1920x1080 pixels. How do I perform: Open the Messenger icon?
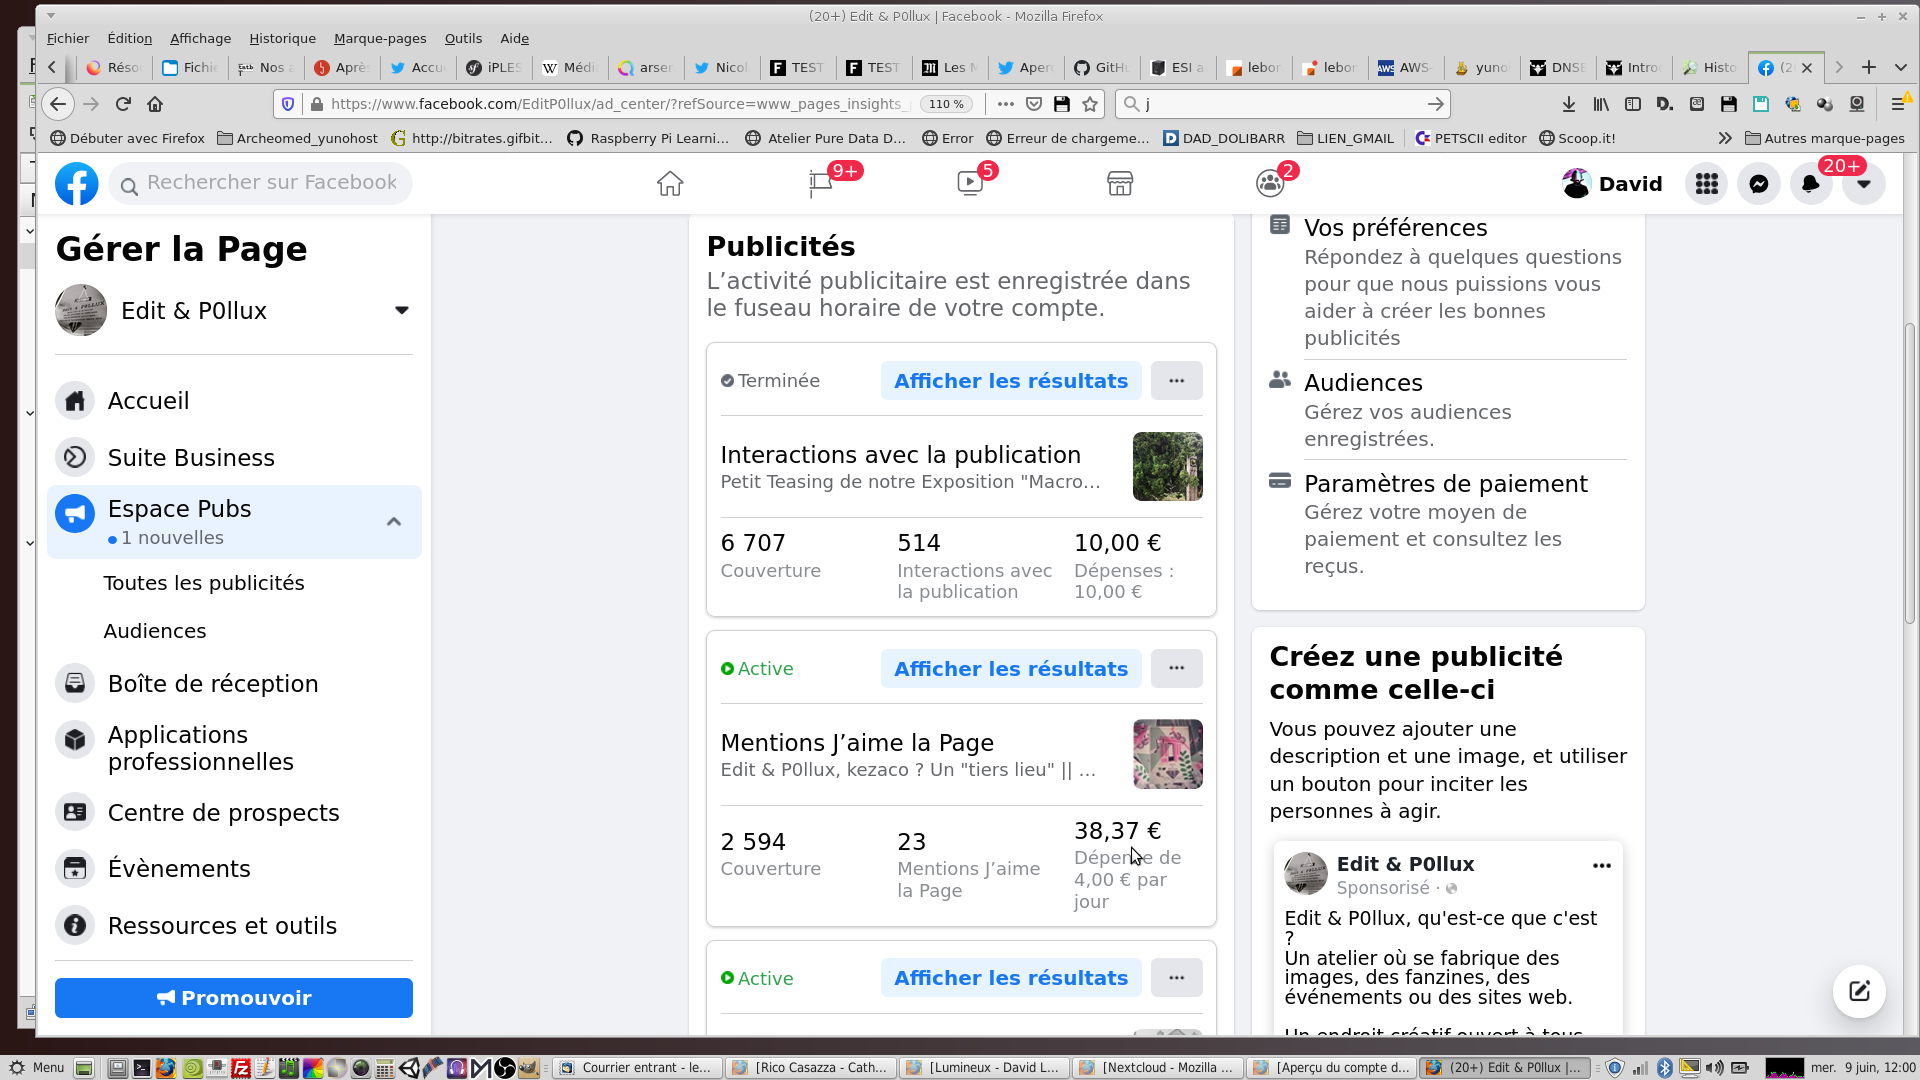[1758, 184]
